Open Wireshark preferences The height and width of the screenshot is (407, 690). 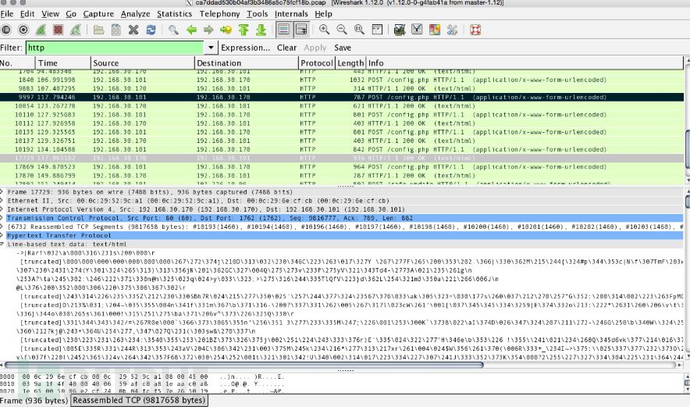452,30
